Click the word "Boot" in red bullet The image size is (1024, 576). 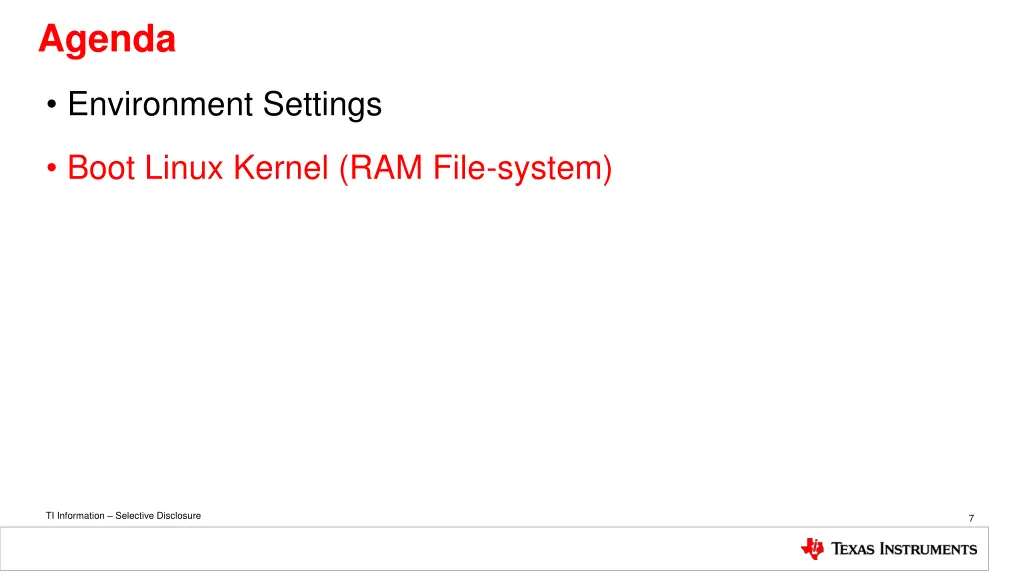point(101,167)
